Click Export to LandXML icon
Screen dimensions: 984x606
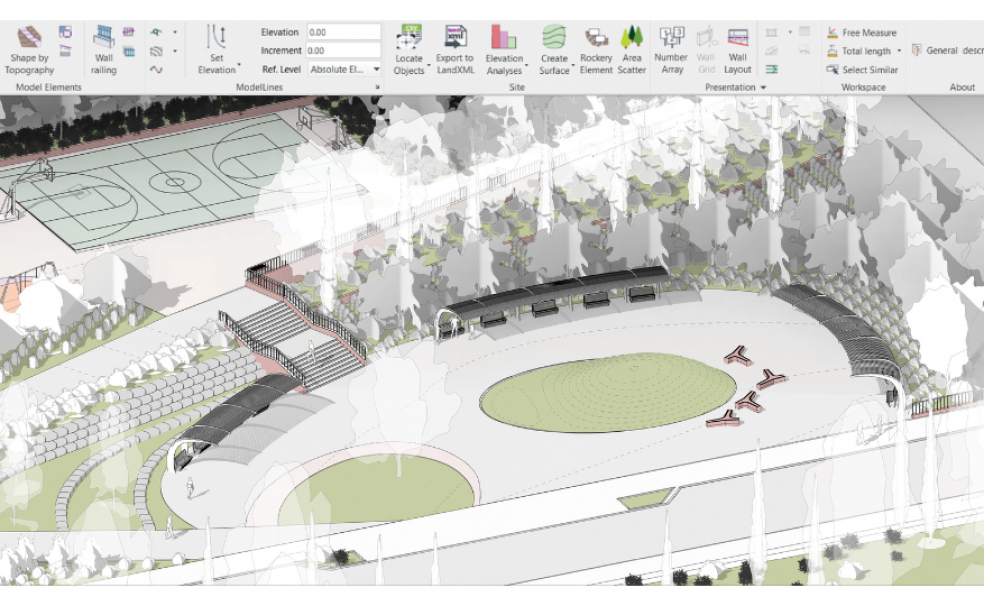point(455,49)
